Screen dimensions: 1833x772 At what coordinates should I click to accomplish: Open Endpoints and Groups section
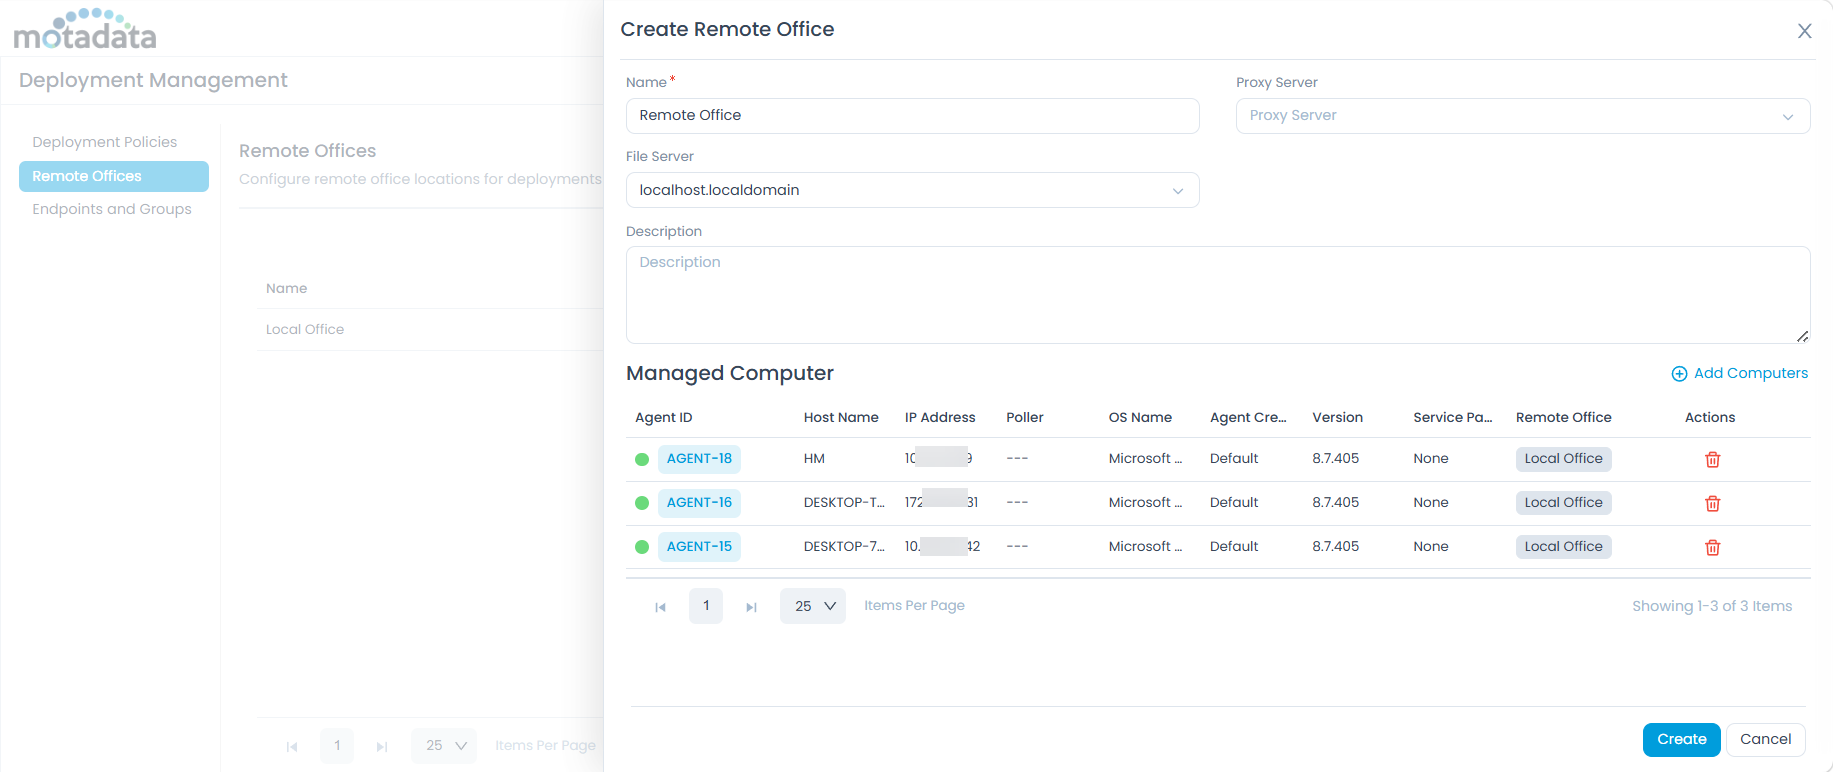[112, 209]
